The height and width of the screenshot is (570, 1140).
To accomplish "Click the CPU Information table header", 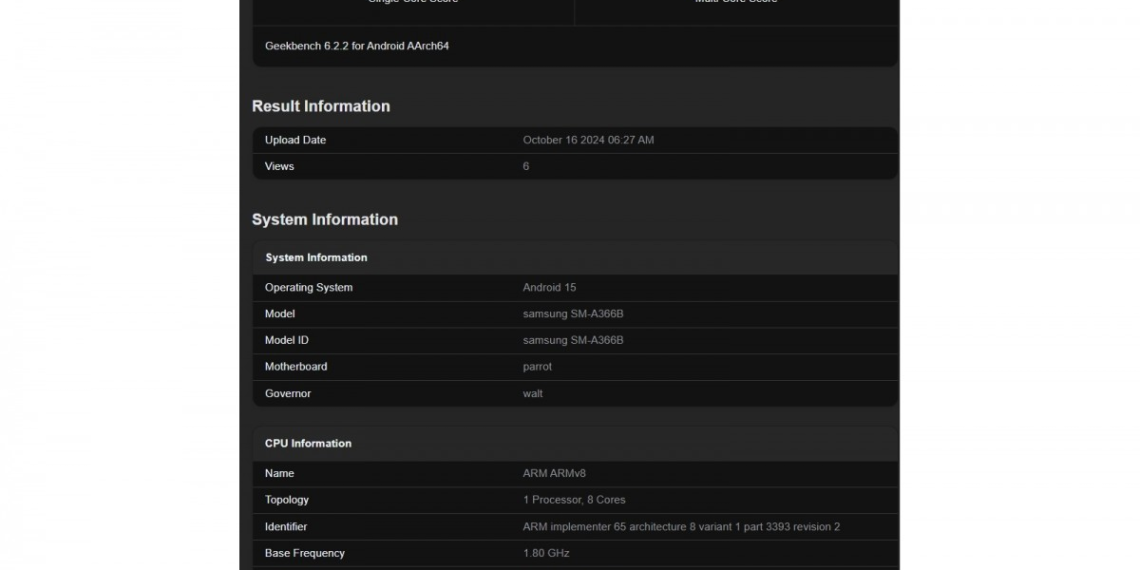I will (575, 443).
